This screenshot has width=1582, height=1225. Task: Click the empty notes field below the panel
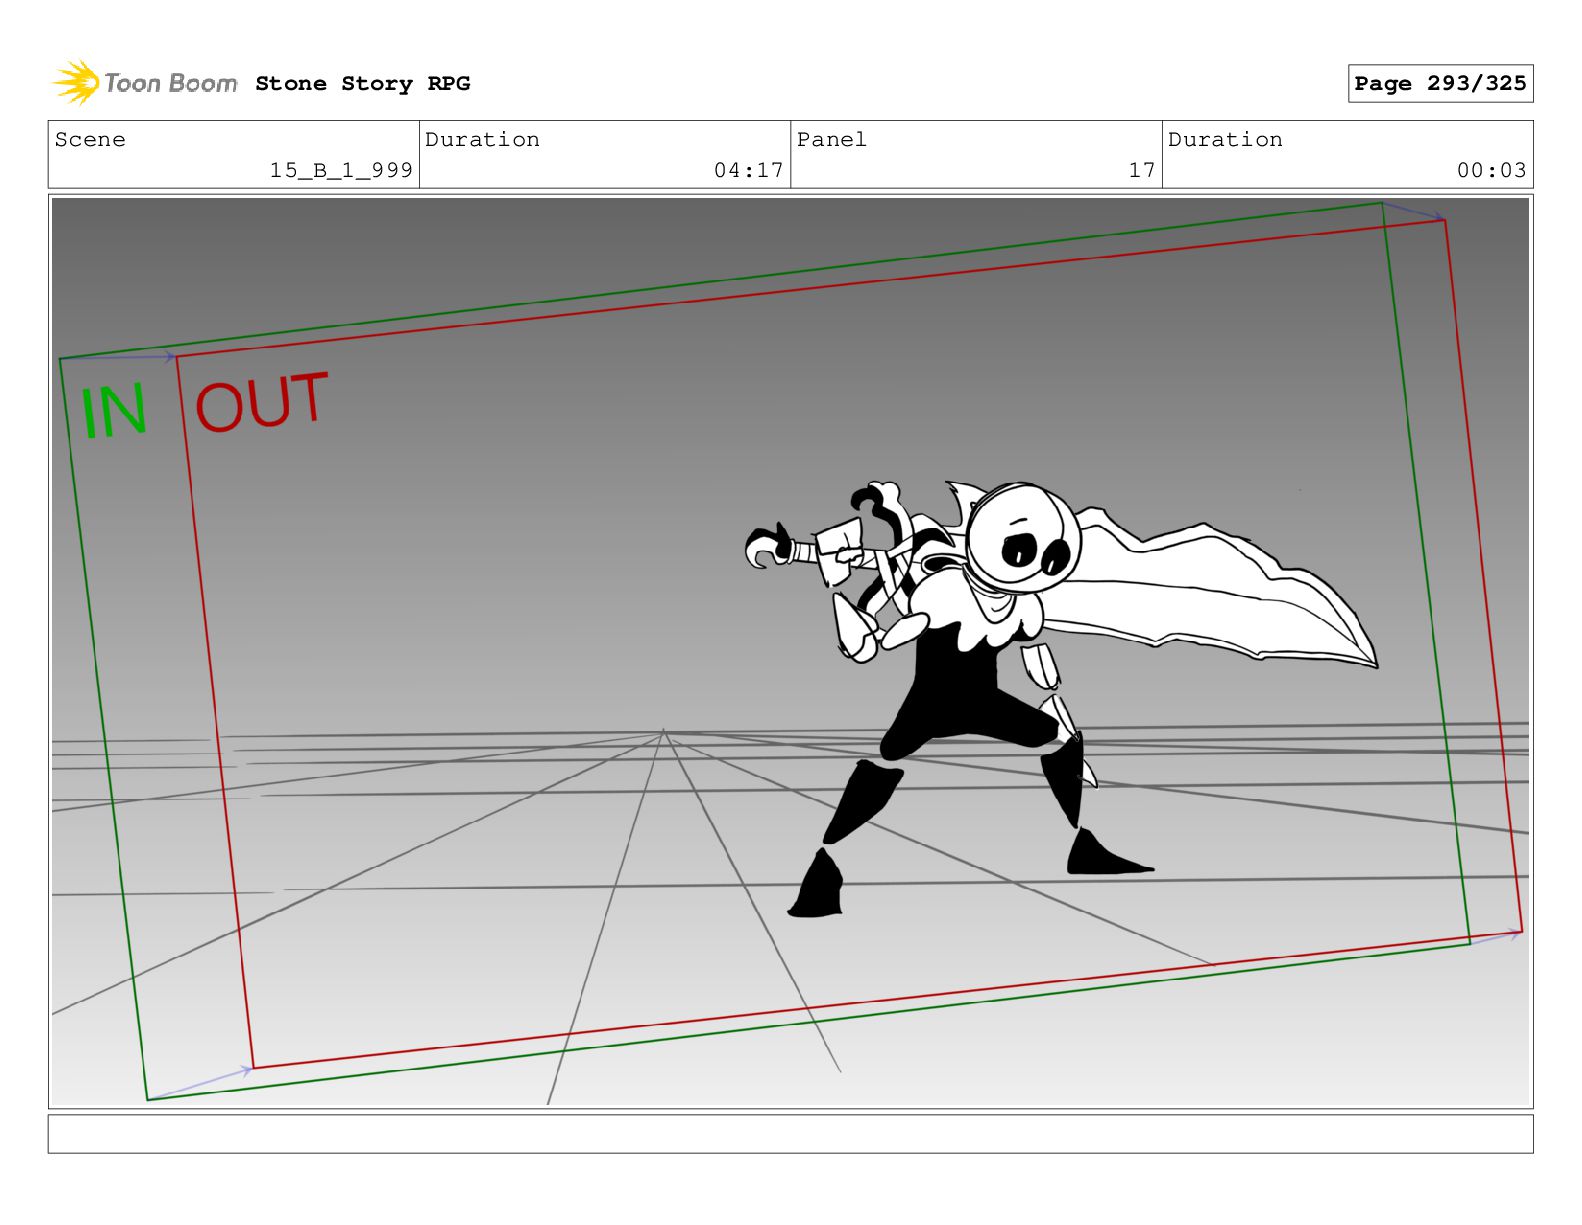790,1134
